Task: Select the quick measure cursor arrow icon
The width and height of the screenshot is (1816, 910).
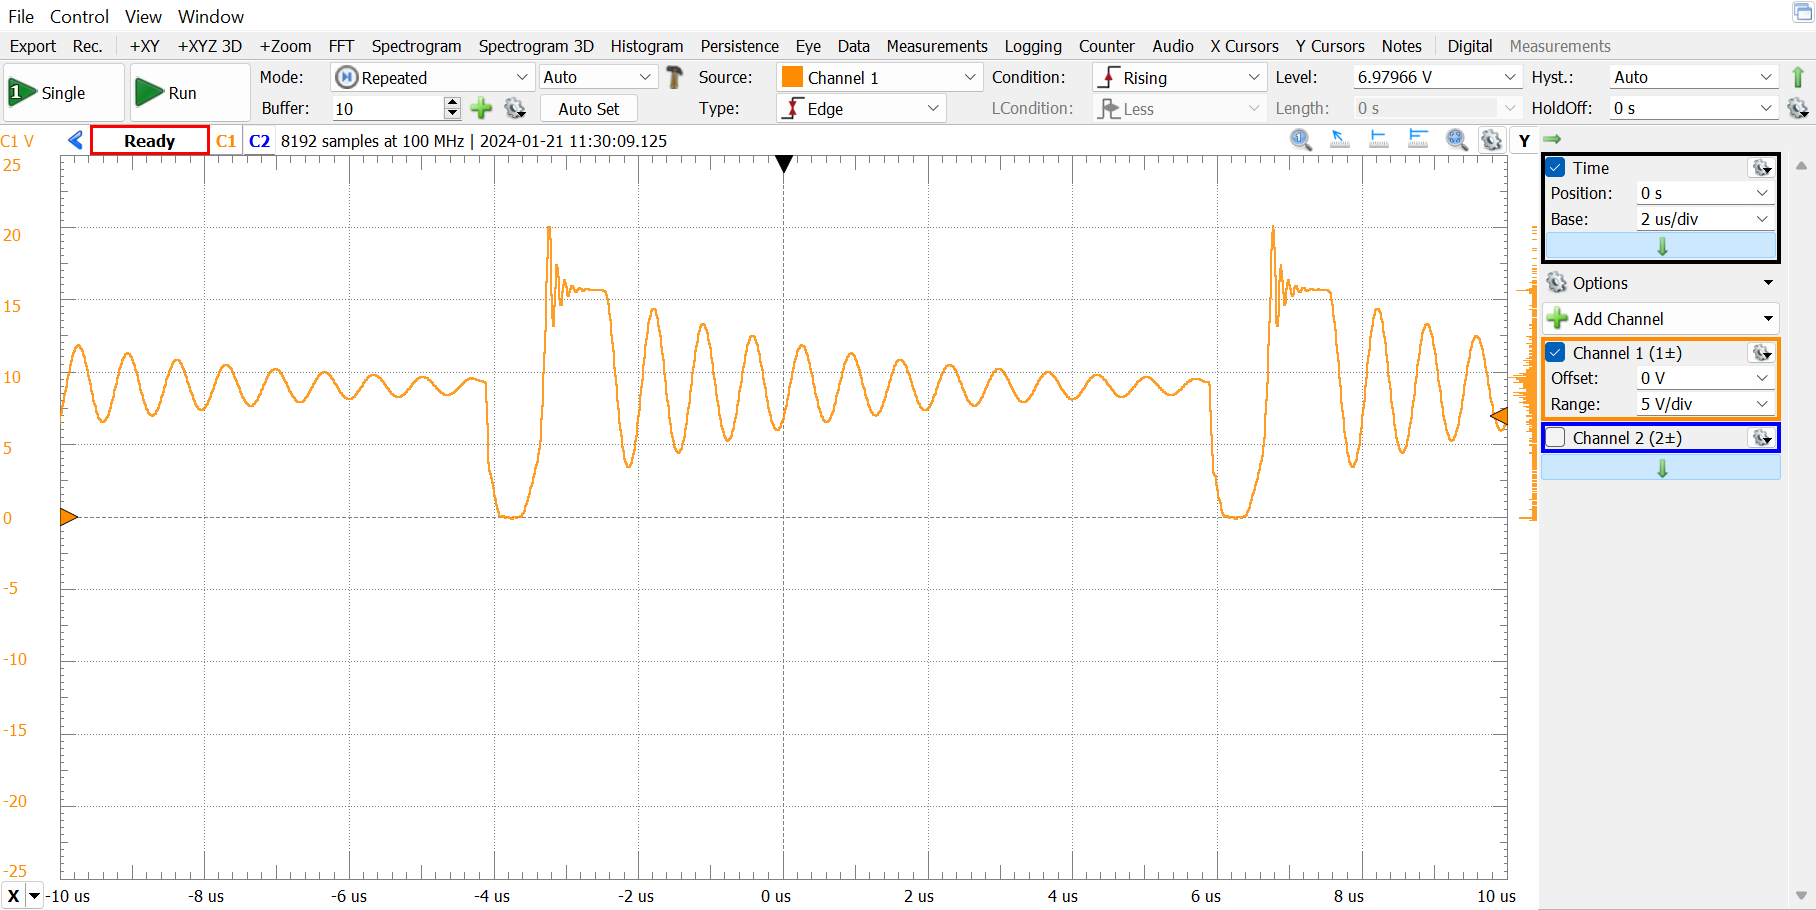Action: point(1340,140)
